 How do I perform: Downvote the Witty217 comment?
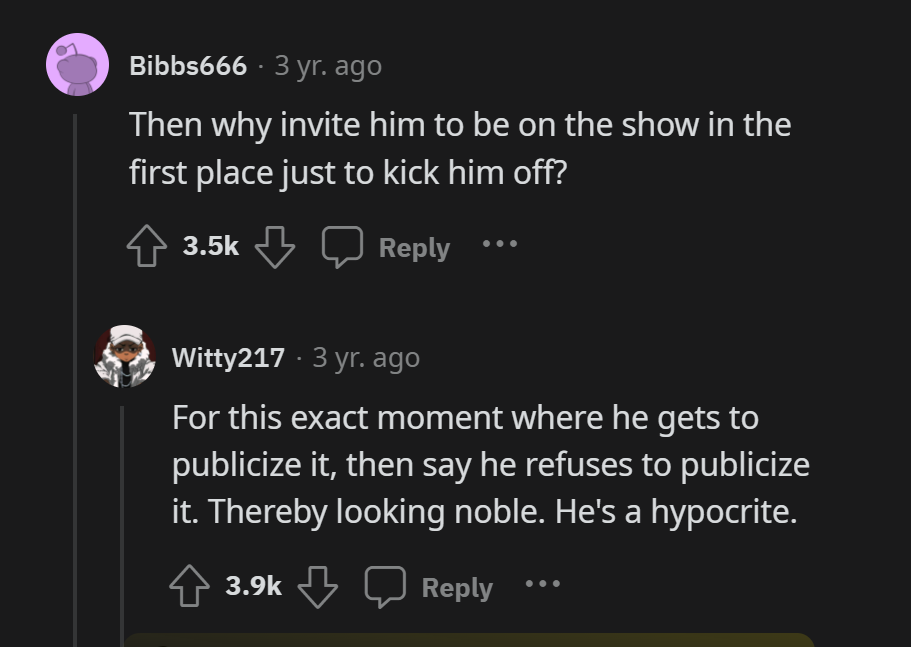[318, 587]
